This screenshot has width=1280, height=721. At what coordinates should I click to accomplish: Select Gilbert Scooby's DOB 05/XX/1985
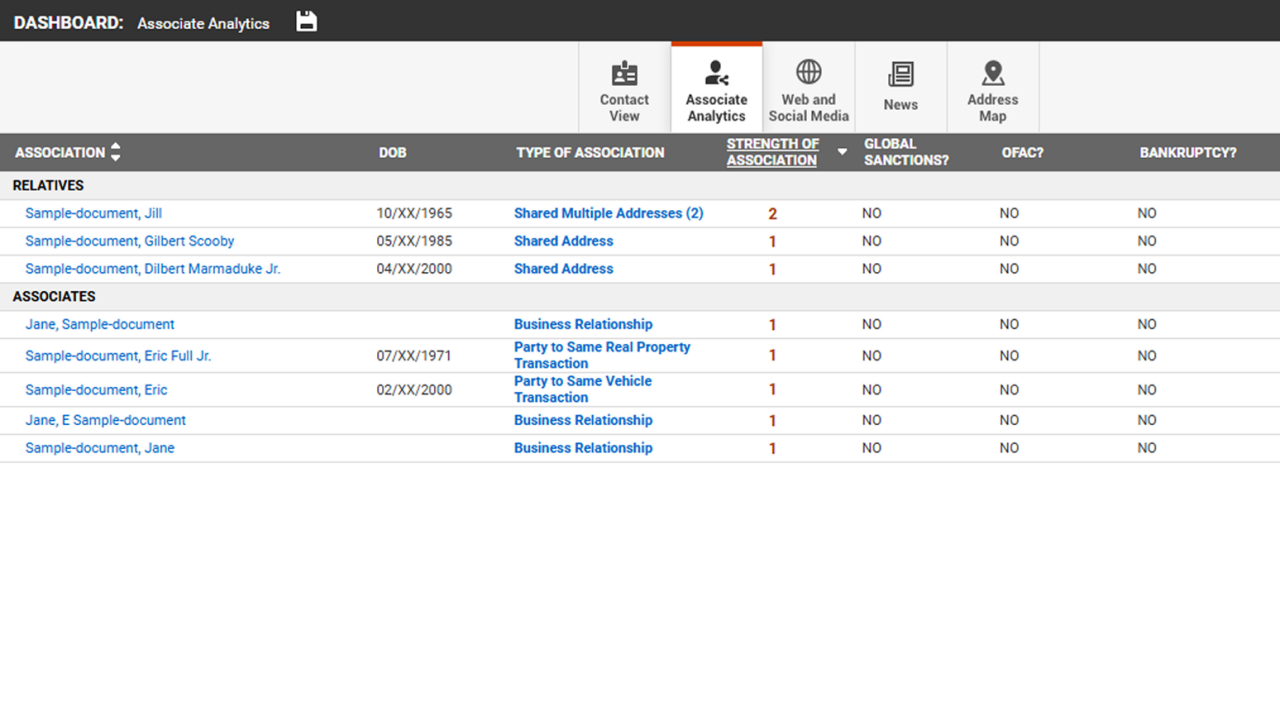coord(414,241)
